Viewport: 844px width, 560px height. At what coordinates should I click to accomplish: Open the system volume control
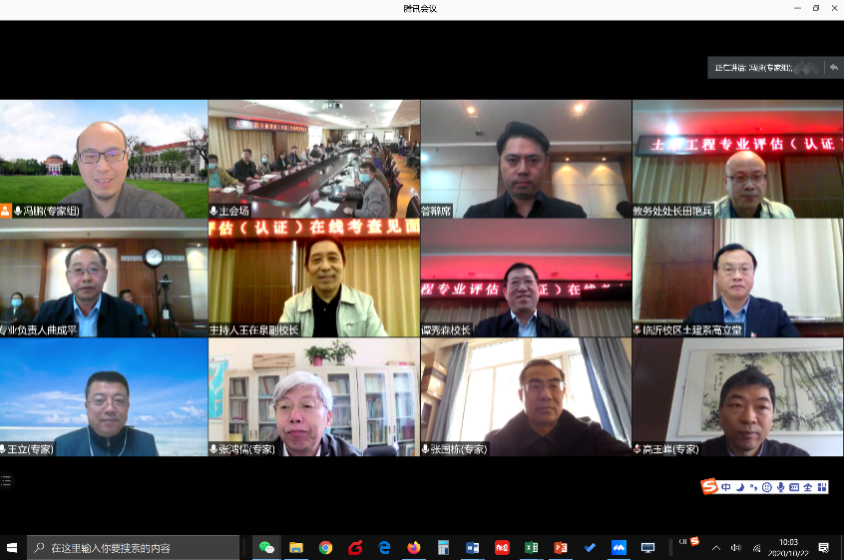point(736,547)
